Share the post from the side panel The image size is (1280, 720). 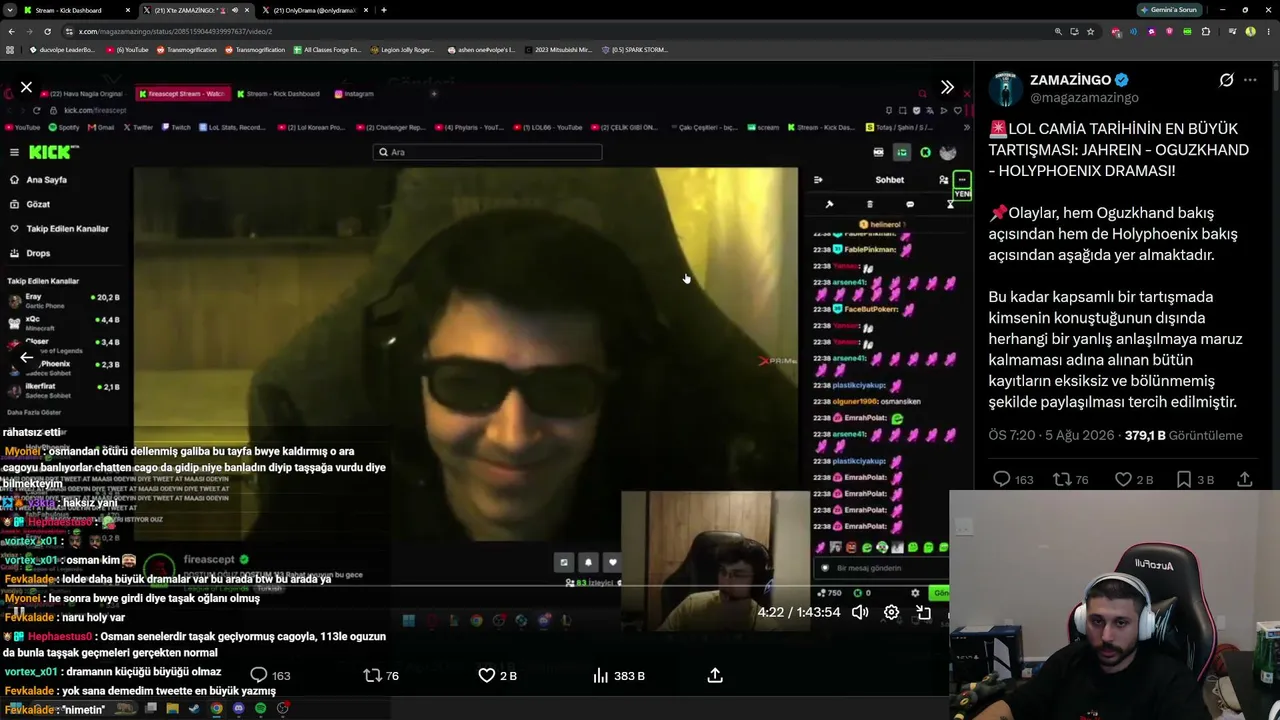coord(1245,479)
